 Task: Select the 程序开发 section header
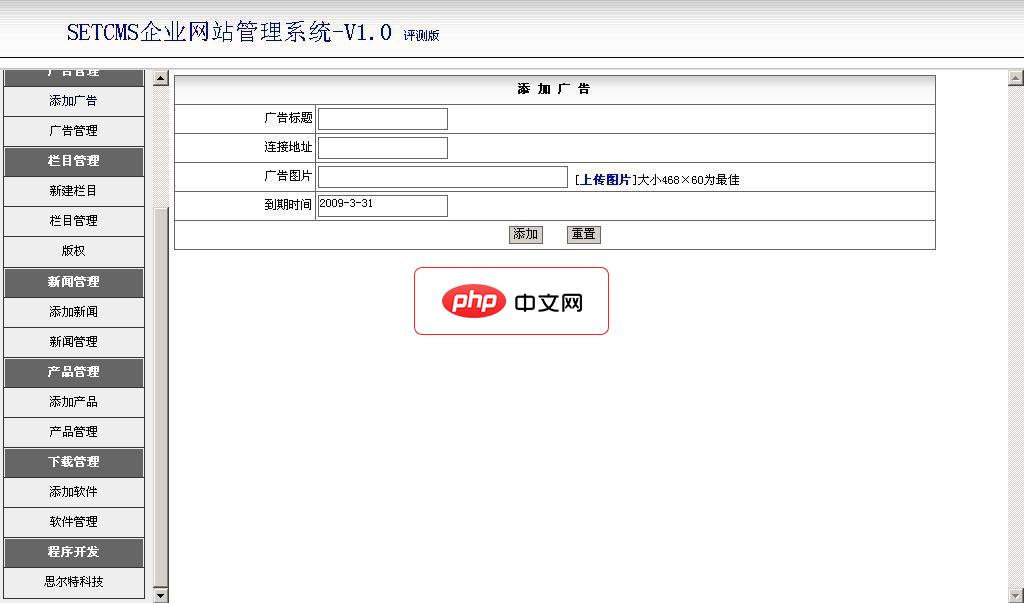73,552
